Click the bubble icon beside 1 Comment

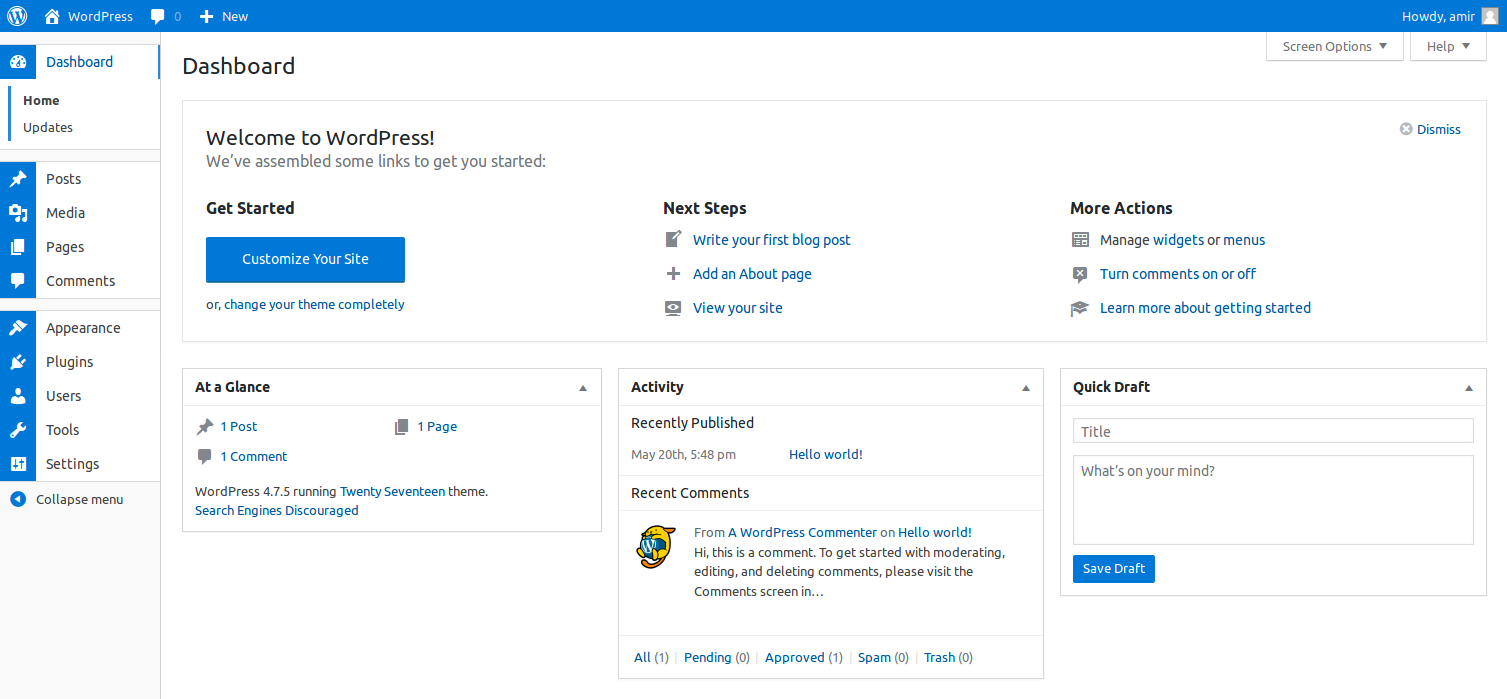(205, 456)
